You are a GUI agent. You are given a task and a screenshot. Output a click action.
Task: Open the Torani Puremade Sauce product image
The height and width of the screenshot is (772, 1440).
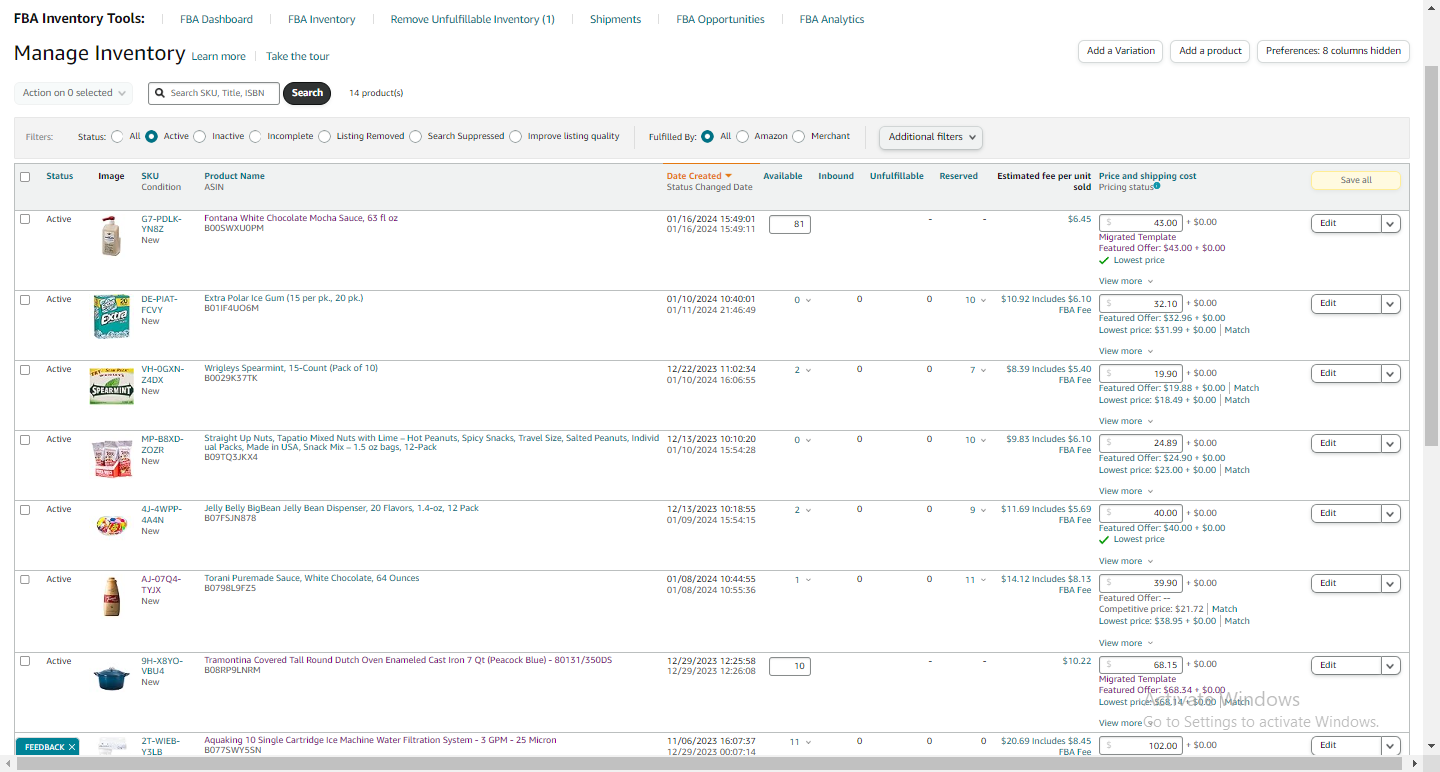click(111, 596)
